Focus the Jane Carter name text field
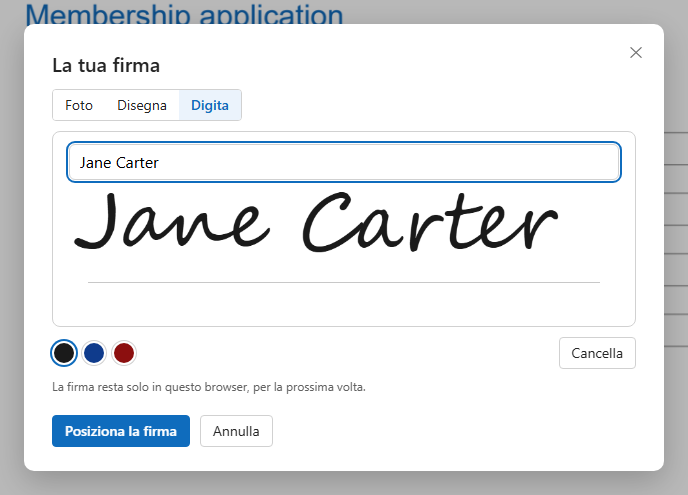 [x=344, y=162]
